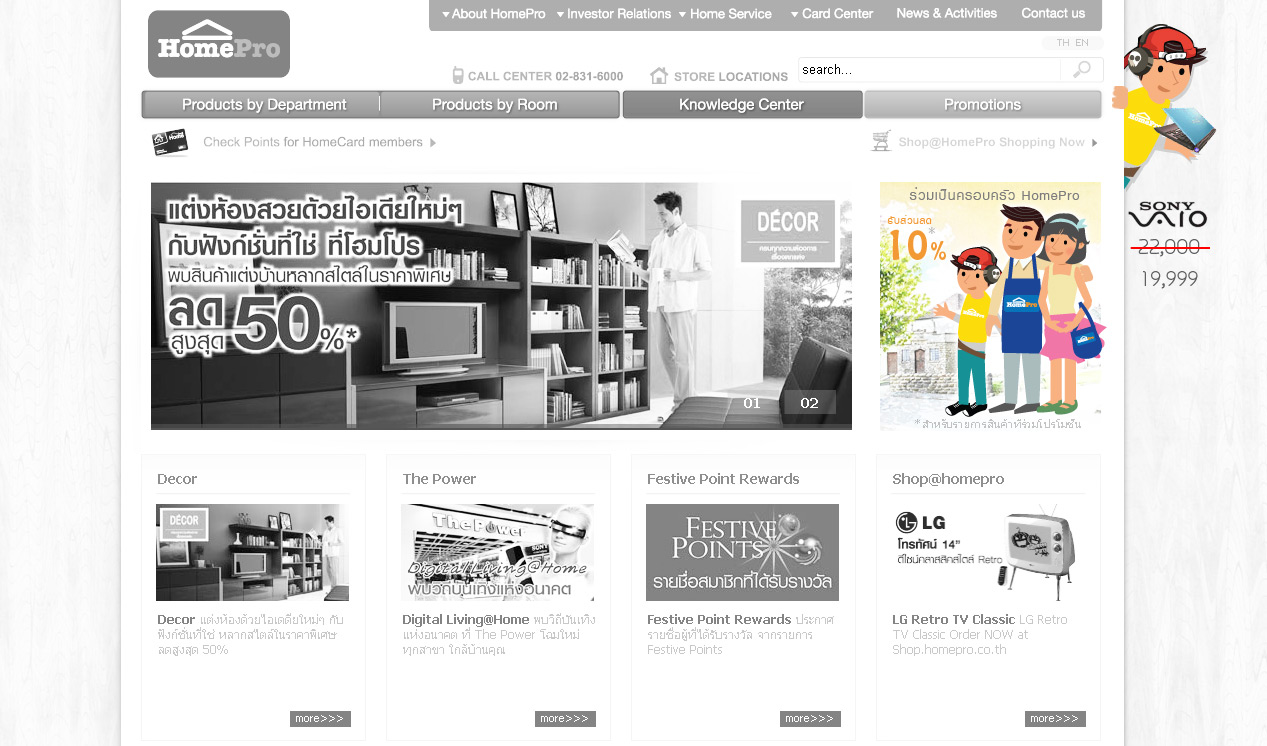Click the STORE LOCATIONS link
Image resolution: width=1267 pixels, height=746 pixels.
[x=731, y=76]
